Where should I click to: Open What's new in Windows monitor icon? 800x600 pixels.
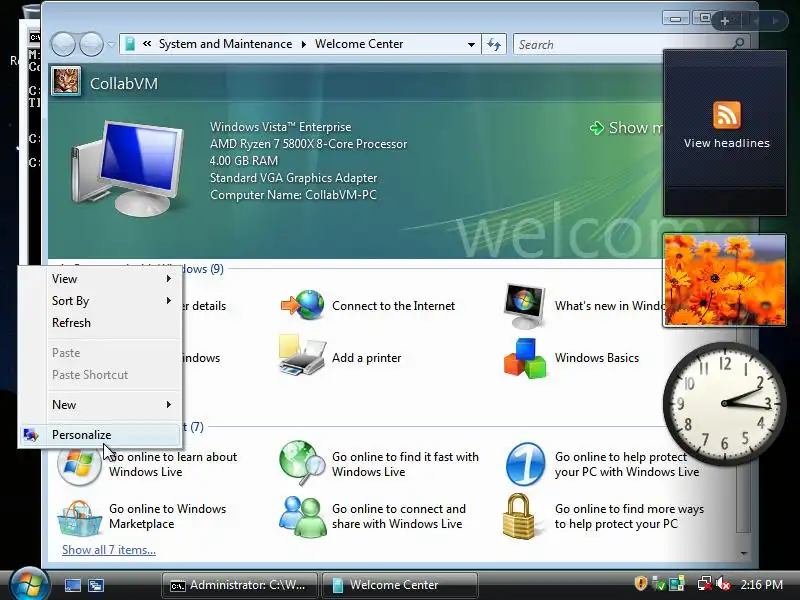pos(524,305)
